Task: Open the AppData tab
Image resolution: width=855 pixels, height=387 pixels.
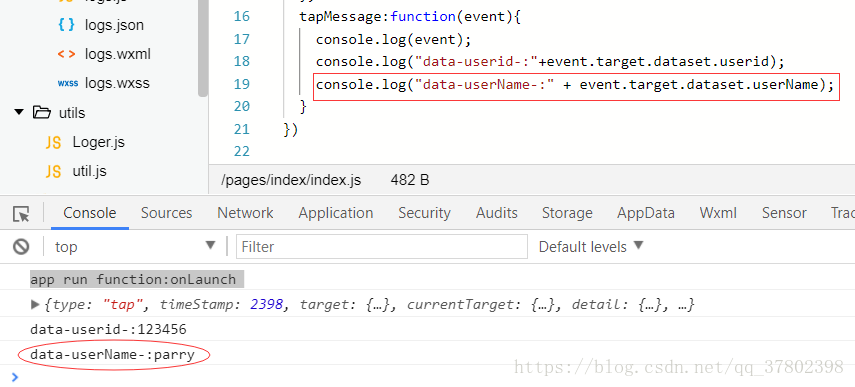Action: 646,213
